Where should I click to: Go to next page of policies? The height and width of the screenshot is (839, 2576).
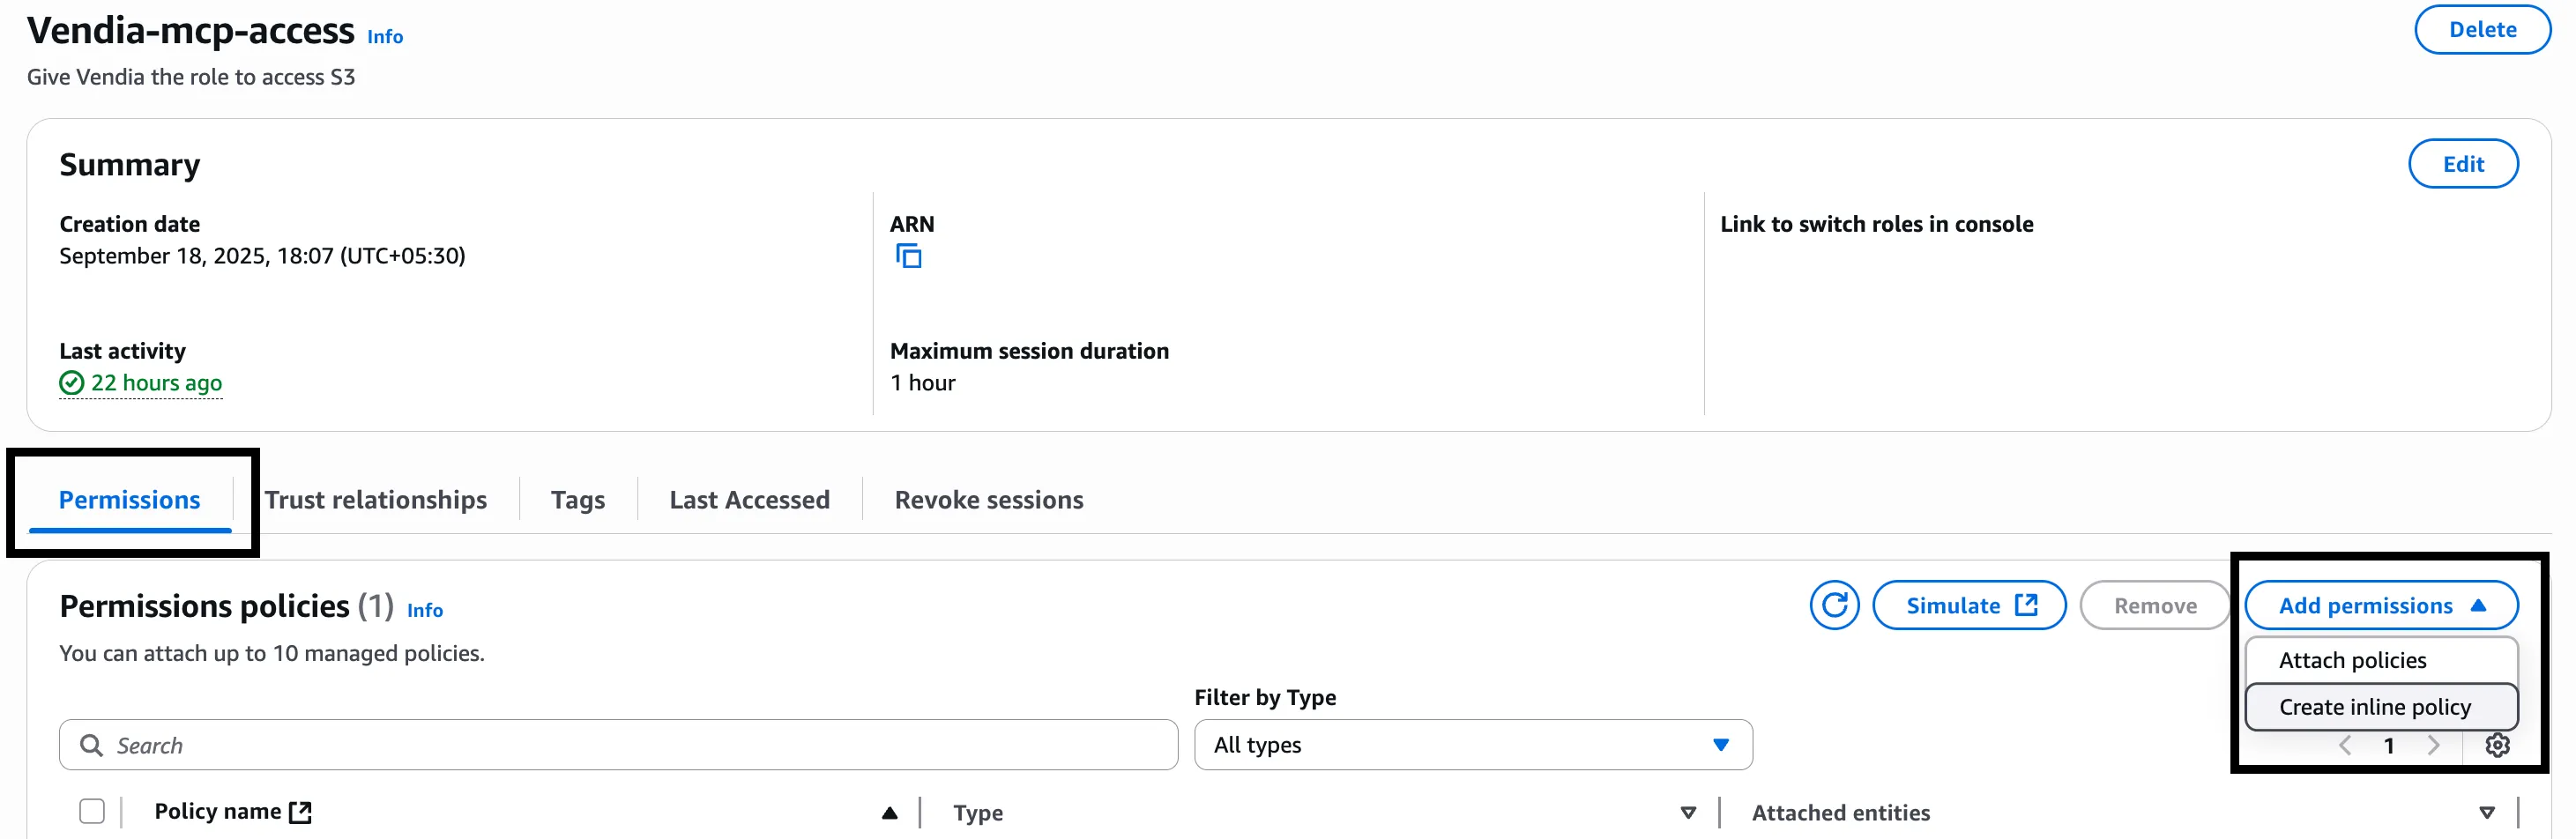click(x=2433, y=745)
